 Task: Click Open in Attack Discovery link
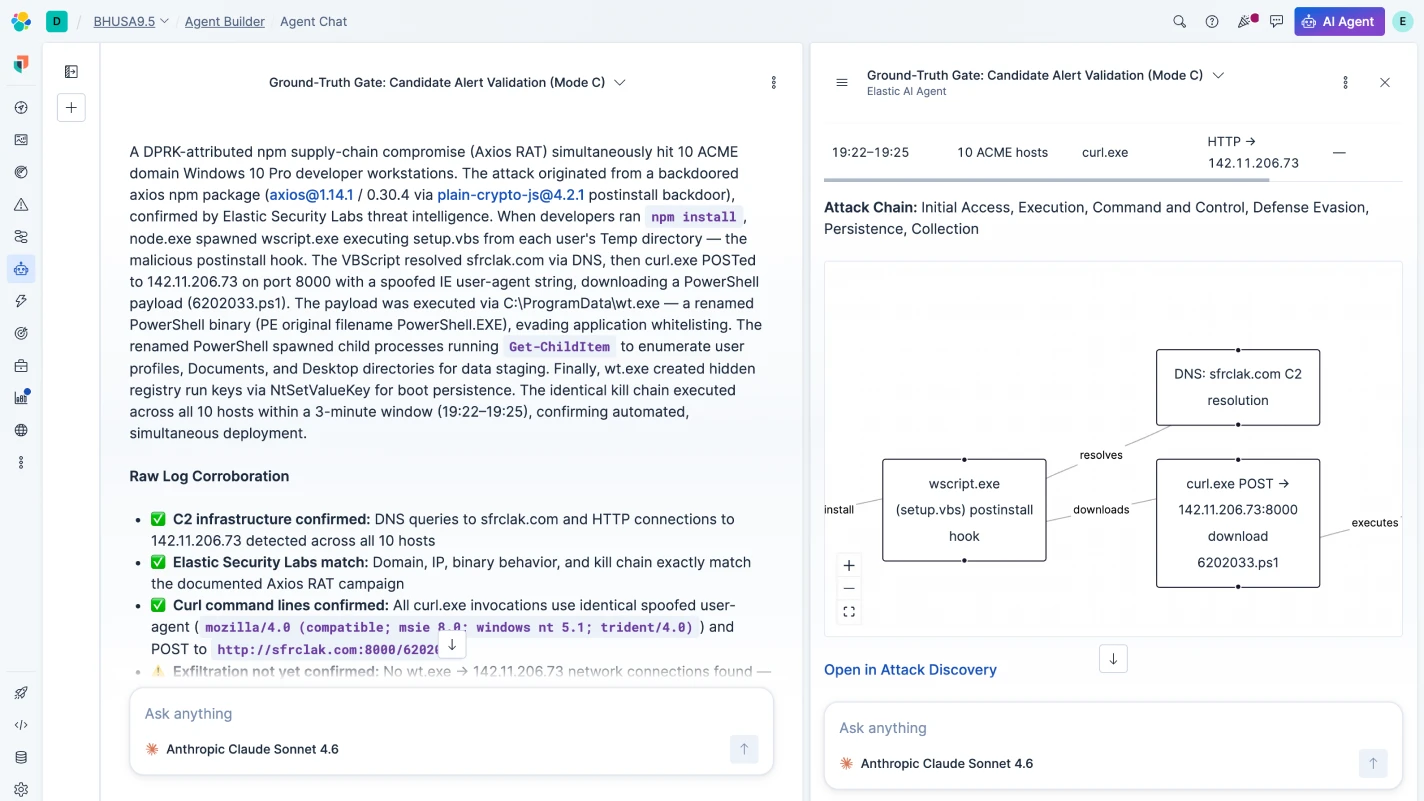pyautogui.click(x=910, y=670)
